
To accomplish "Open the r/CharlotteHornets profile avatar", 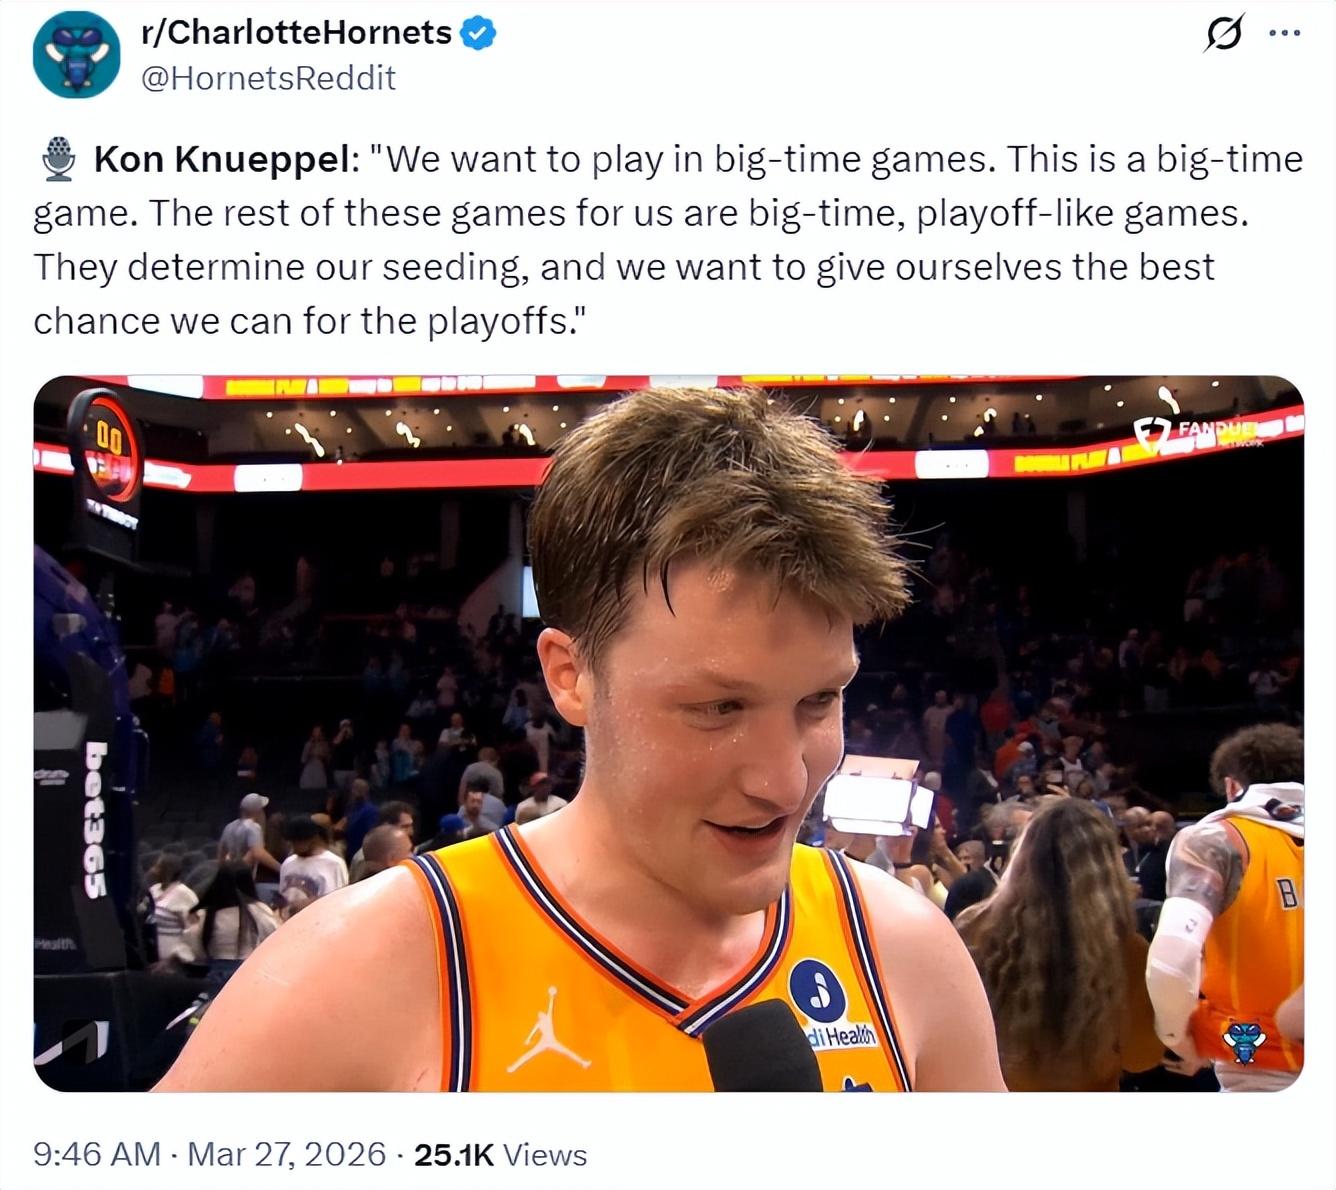I will coord(76,55).
